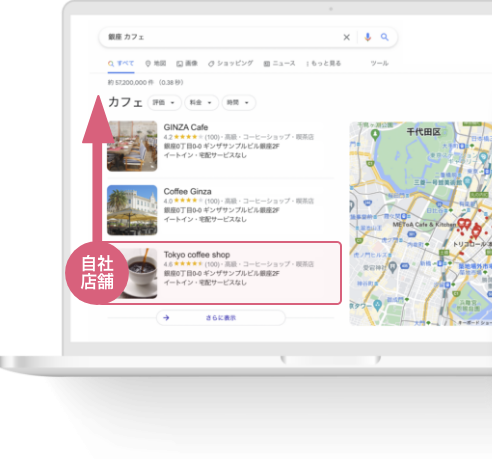Viewport: 492px width, 459px height.
Task: Click the Coffee Ginza star rating 4.0
Action: (x=183, y=201)
